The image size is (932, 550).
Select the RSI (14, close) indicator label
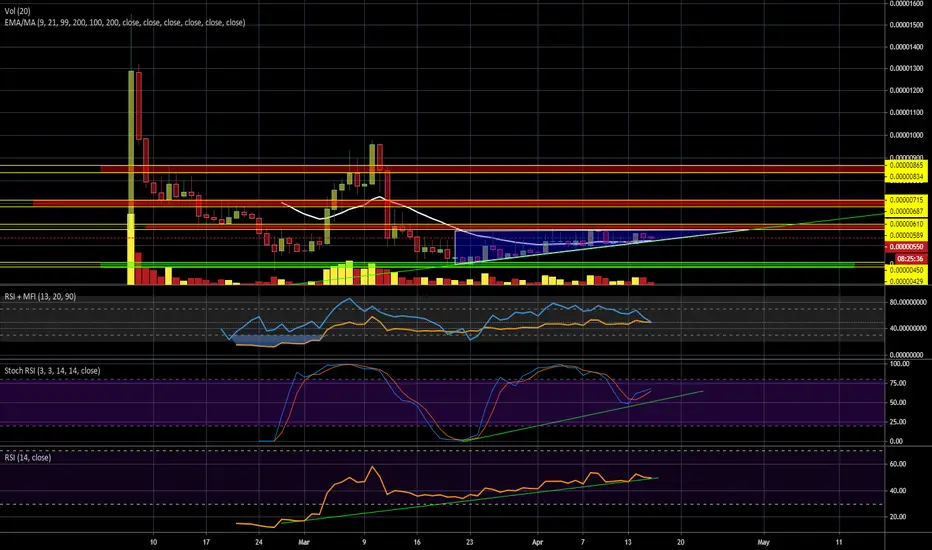27,458
